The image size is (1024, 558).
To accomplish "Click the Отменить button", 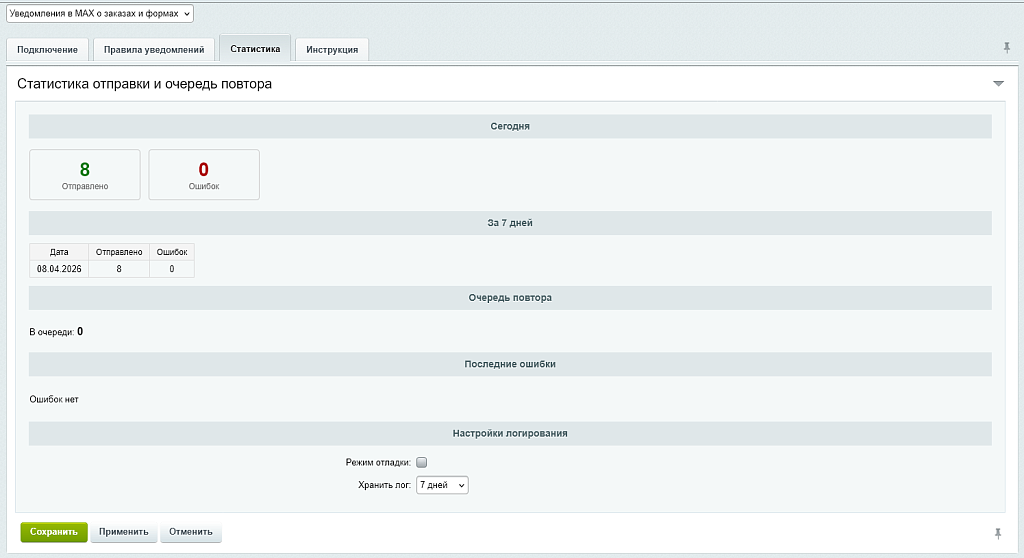I will click(191, 532).
